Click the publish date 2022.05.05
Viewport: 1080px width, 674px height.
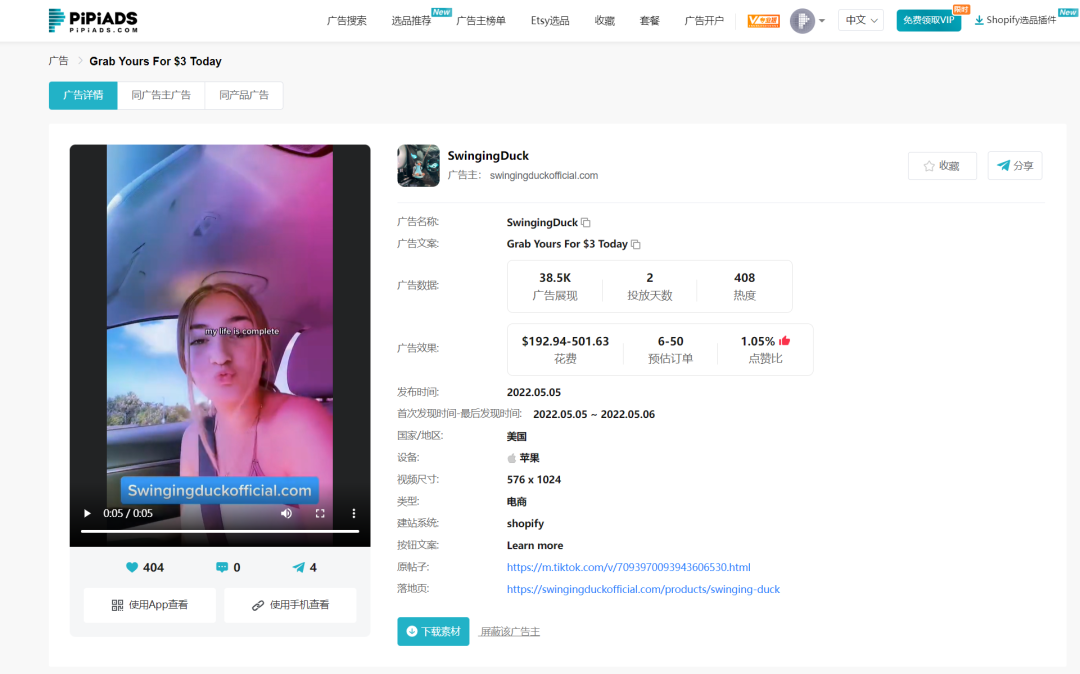(534, 392)
